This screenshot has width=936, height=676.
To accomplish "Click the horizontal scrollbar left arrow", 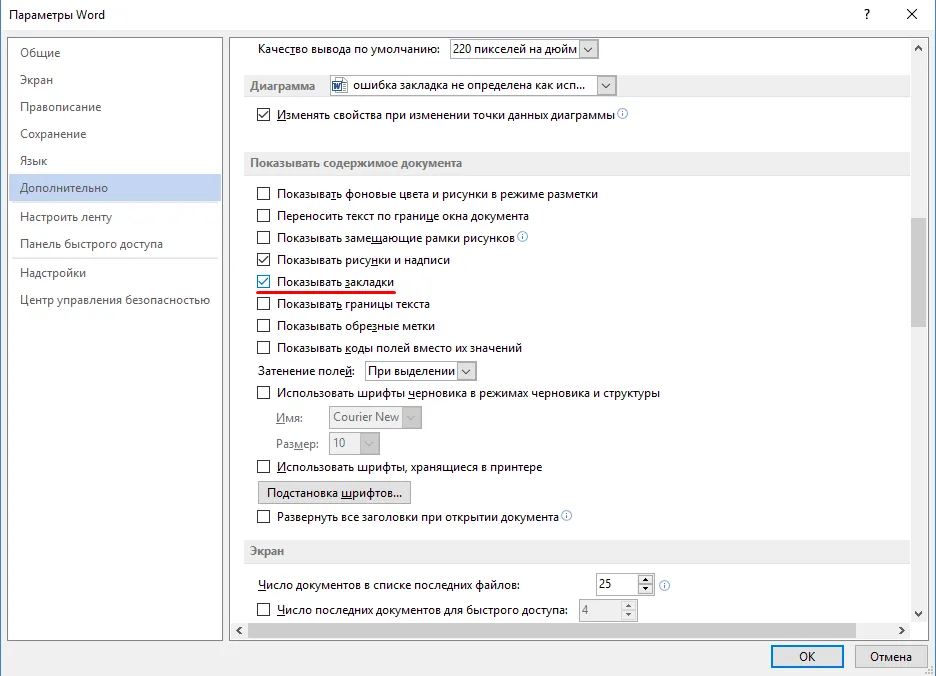I will (239, 630).
